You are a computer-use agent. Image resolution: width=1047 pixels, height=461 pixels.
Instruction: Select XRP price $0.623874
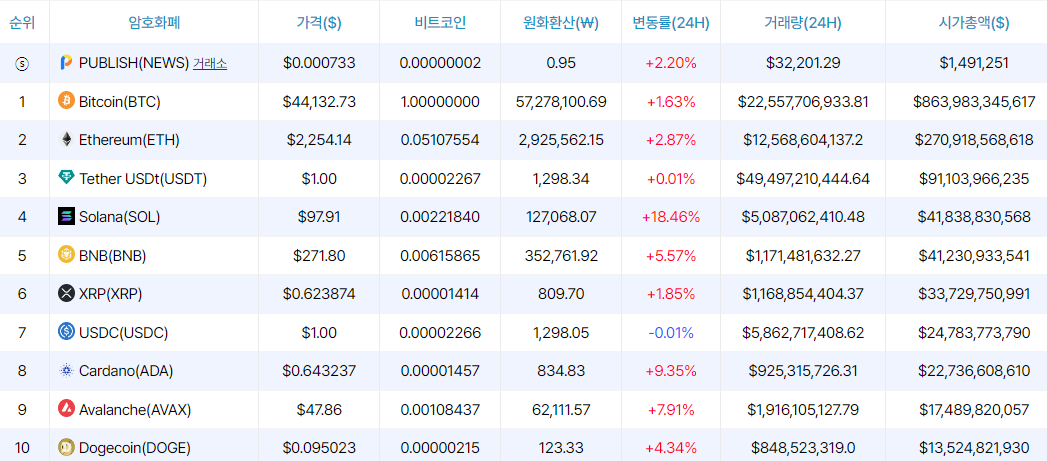click(x=319, y=294)
